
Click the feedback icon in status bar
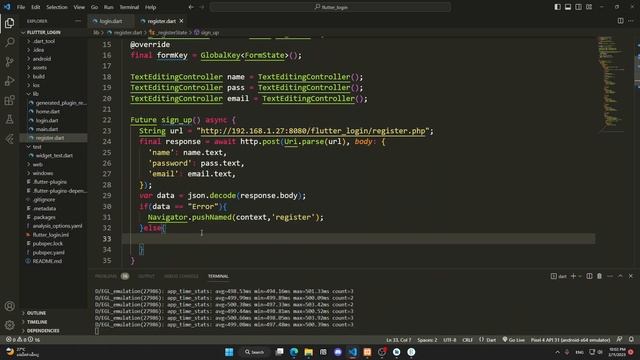tap(620, 340)
